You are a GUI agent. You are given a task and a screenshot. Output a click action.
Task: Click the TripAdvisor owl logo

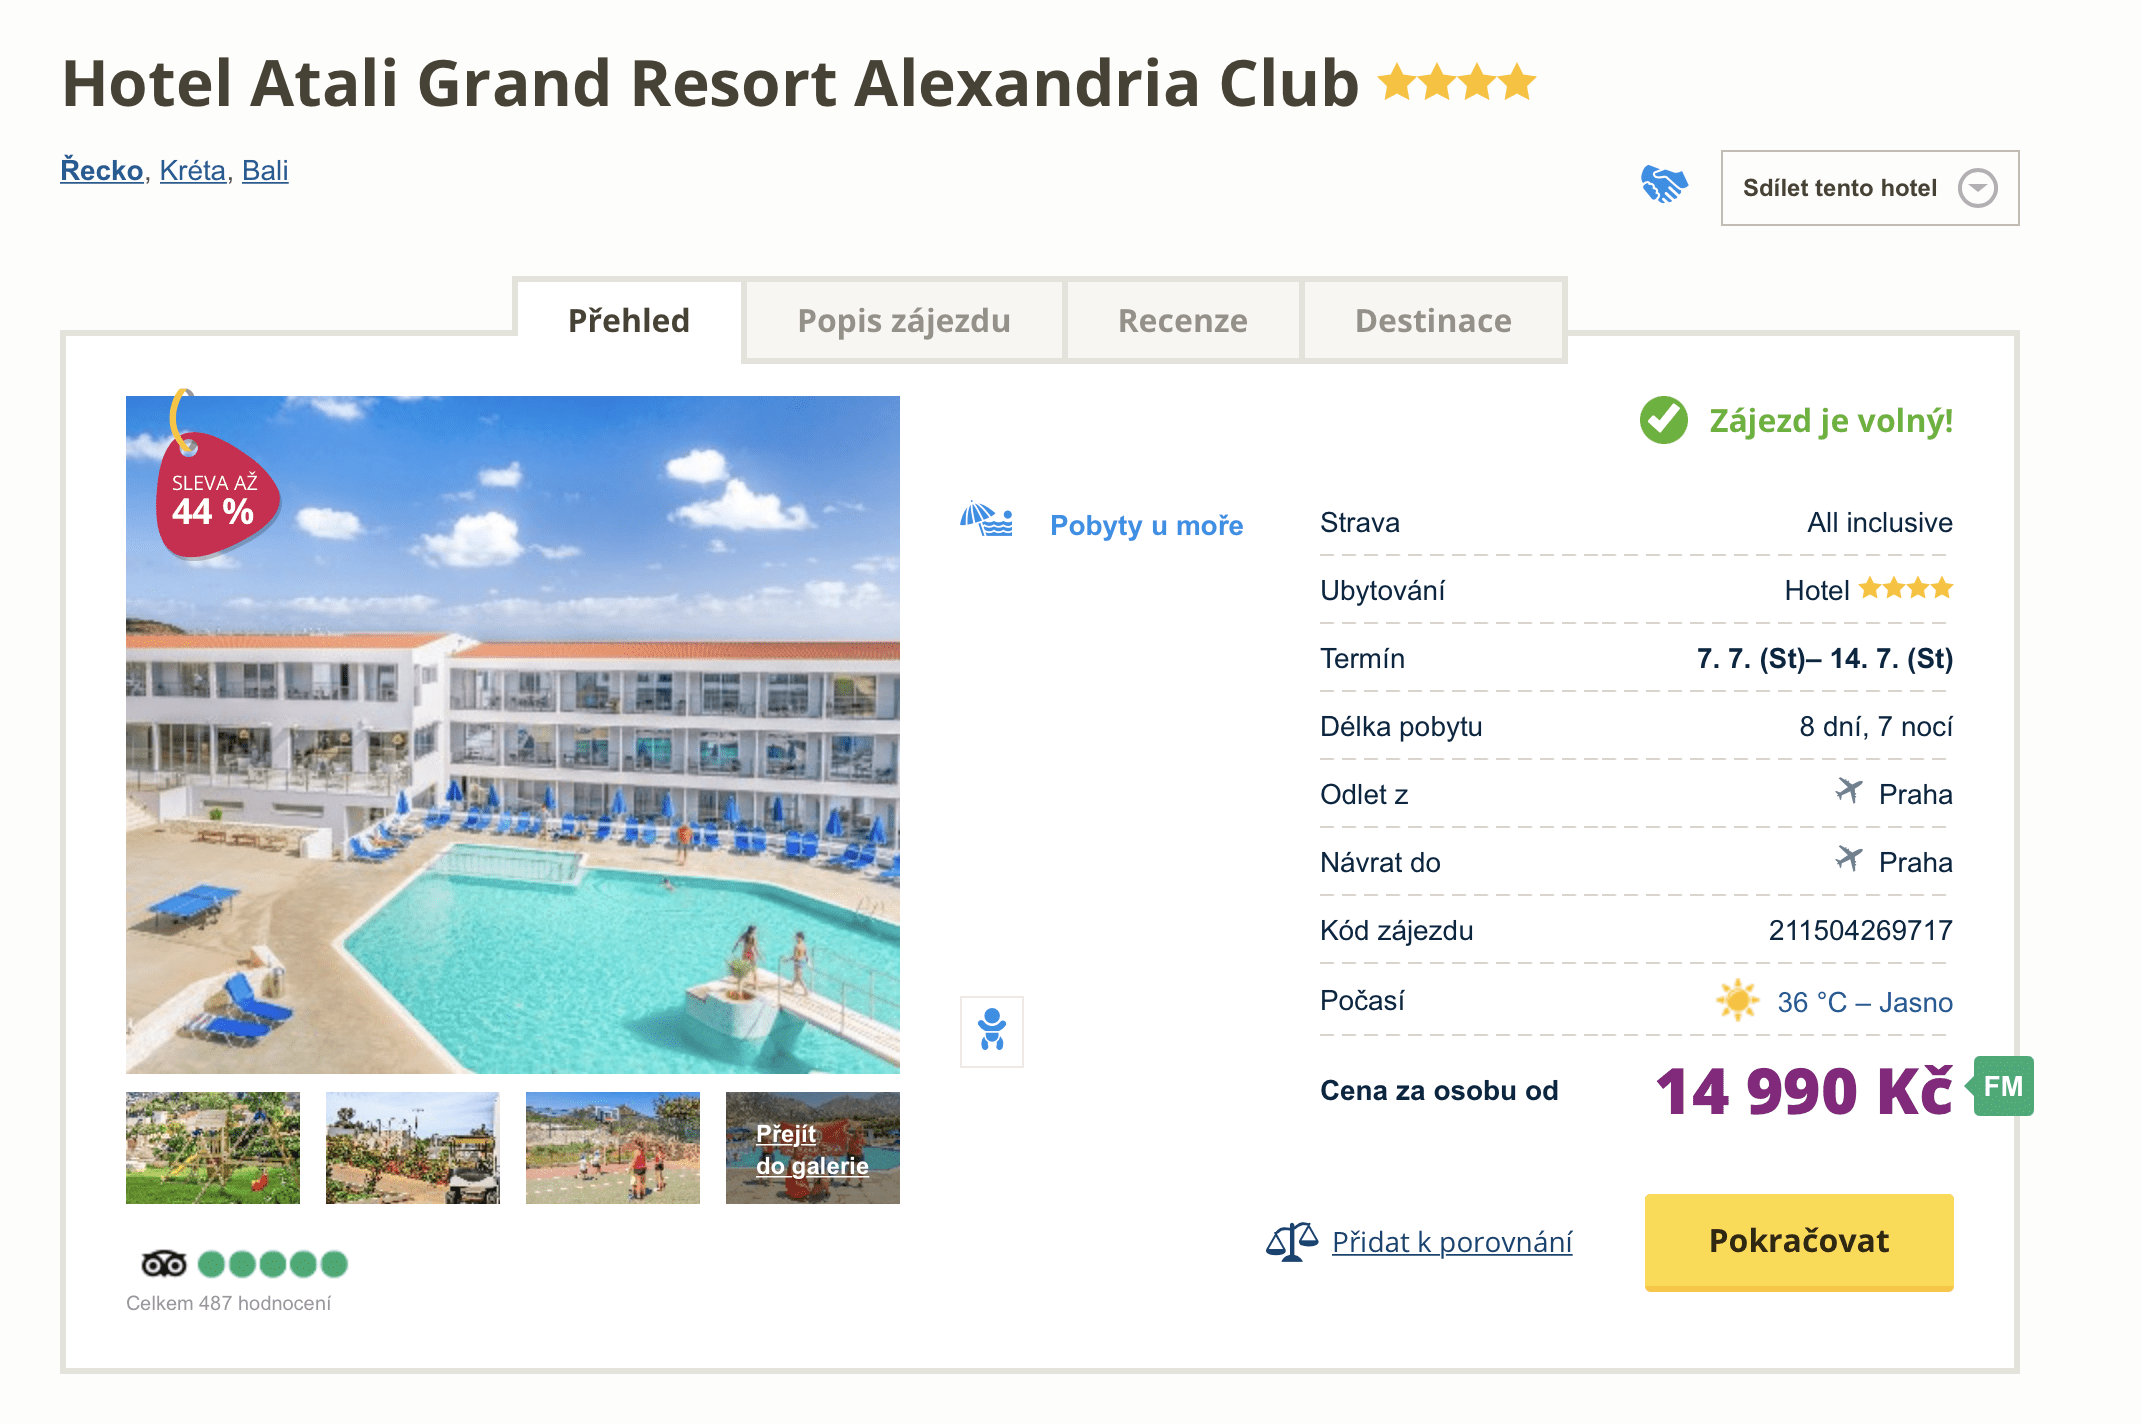point(164,1264)
